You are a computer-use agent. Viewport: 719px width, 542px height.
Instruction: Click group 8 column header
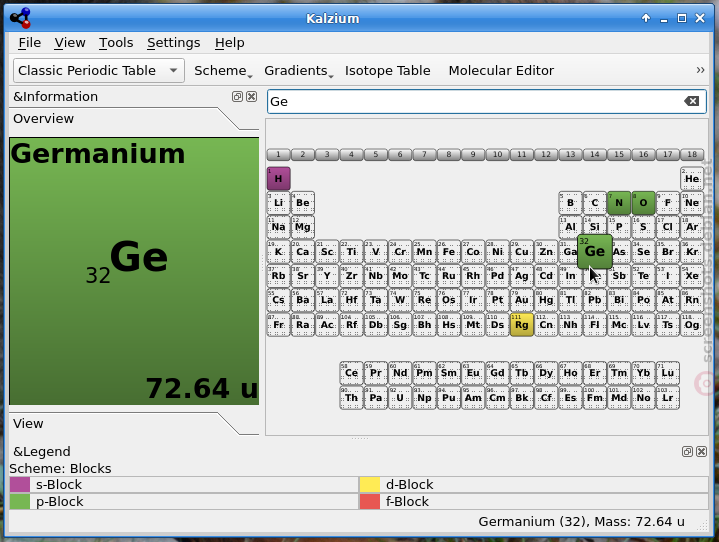pos(448,155)
